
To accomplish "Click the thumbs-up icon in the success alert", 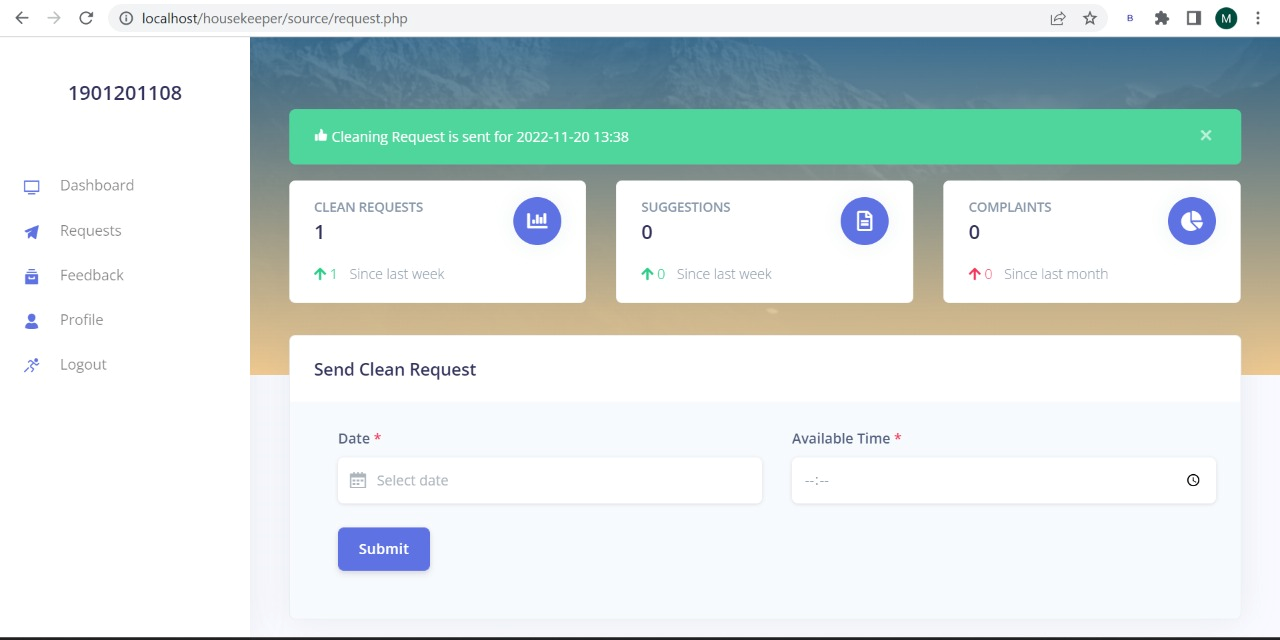I will [x=319, y=135].
